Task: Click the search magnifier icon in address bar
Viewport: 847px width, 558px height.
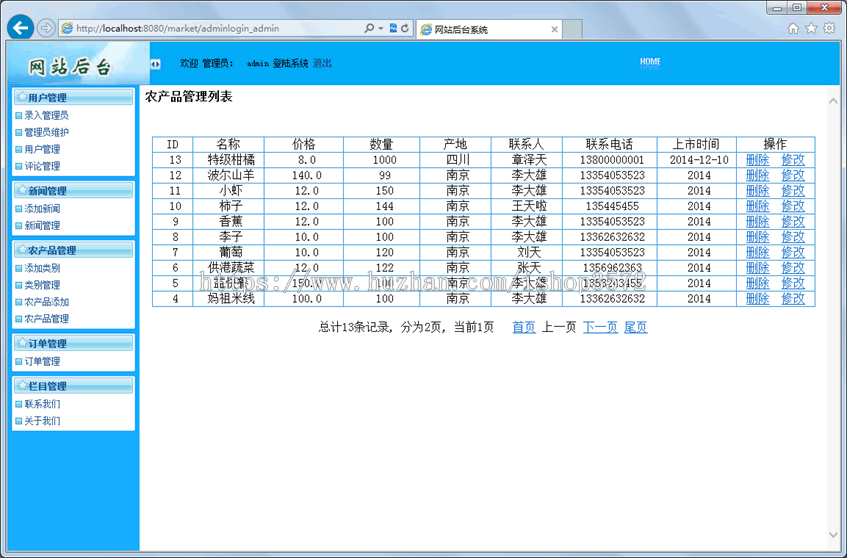Action: (x=369, y=28)
